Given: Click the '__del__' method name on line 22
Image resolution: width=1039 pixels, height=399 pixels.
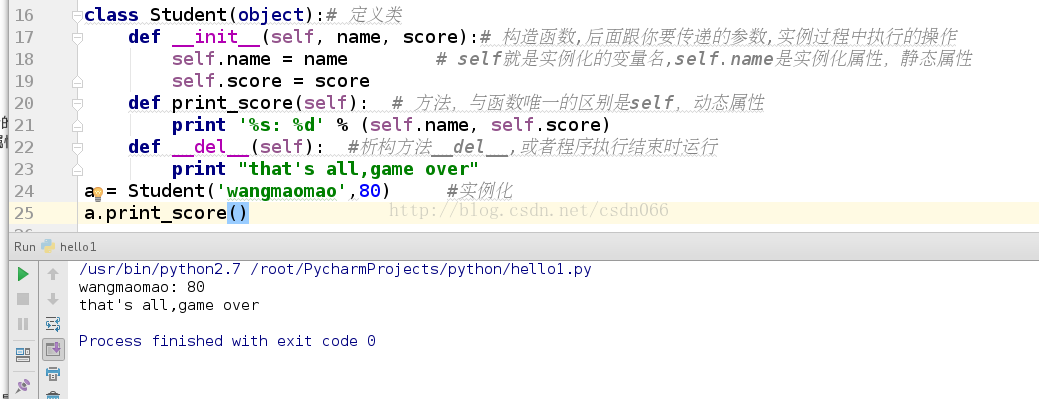Looking at the screenshot, I should pyautogui.click(x=210, y=146).
